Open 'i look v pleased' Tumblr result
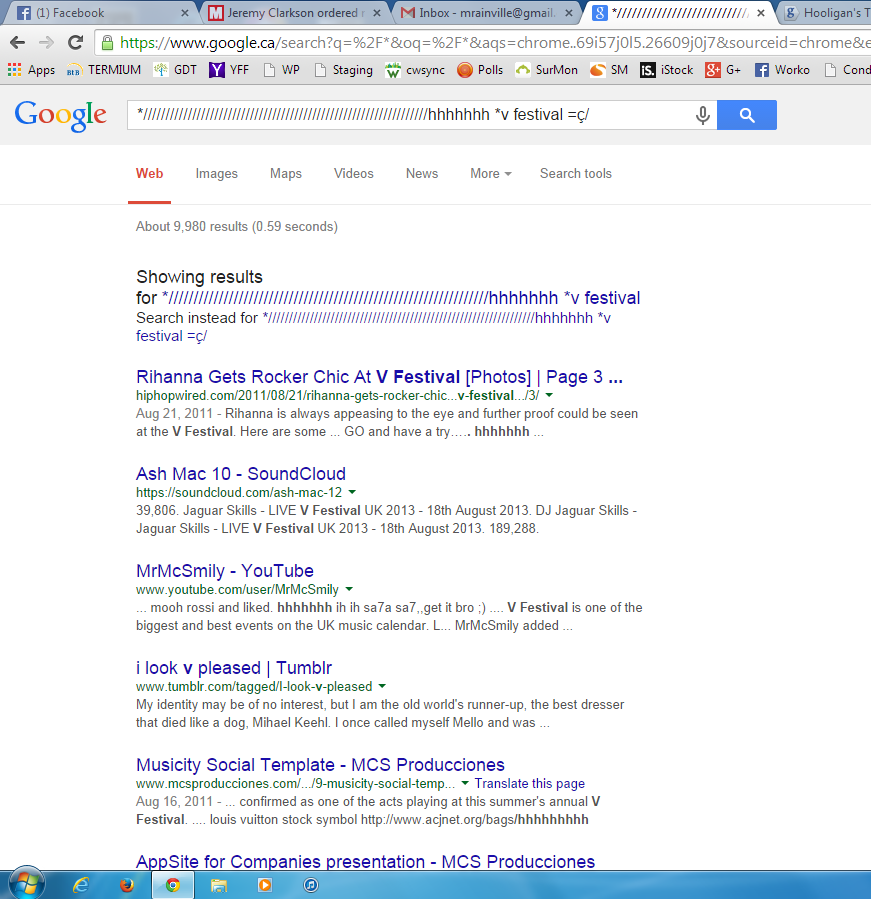Image resolution: width=871 pixels, height=899 pixels. click(234, 667)
